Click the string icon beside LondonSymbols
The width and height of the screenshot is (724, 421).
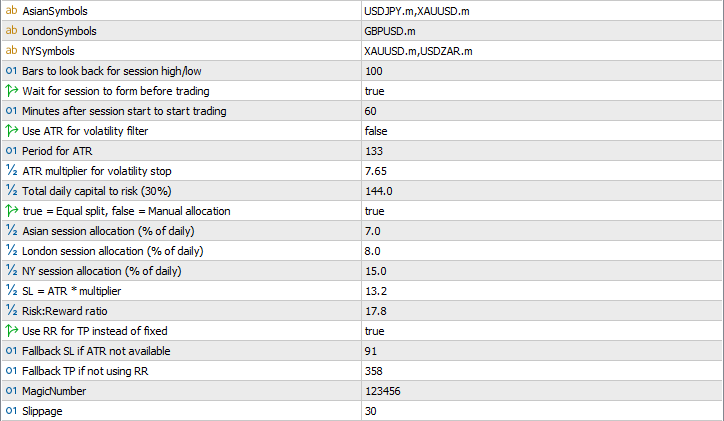tap(12, 31)
